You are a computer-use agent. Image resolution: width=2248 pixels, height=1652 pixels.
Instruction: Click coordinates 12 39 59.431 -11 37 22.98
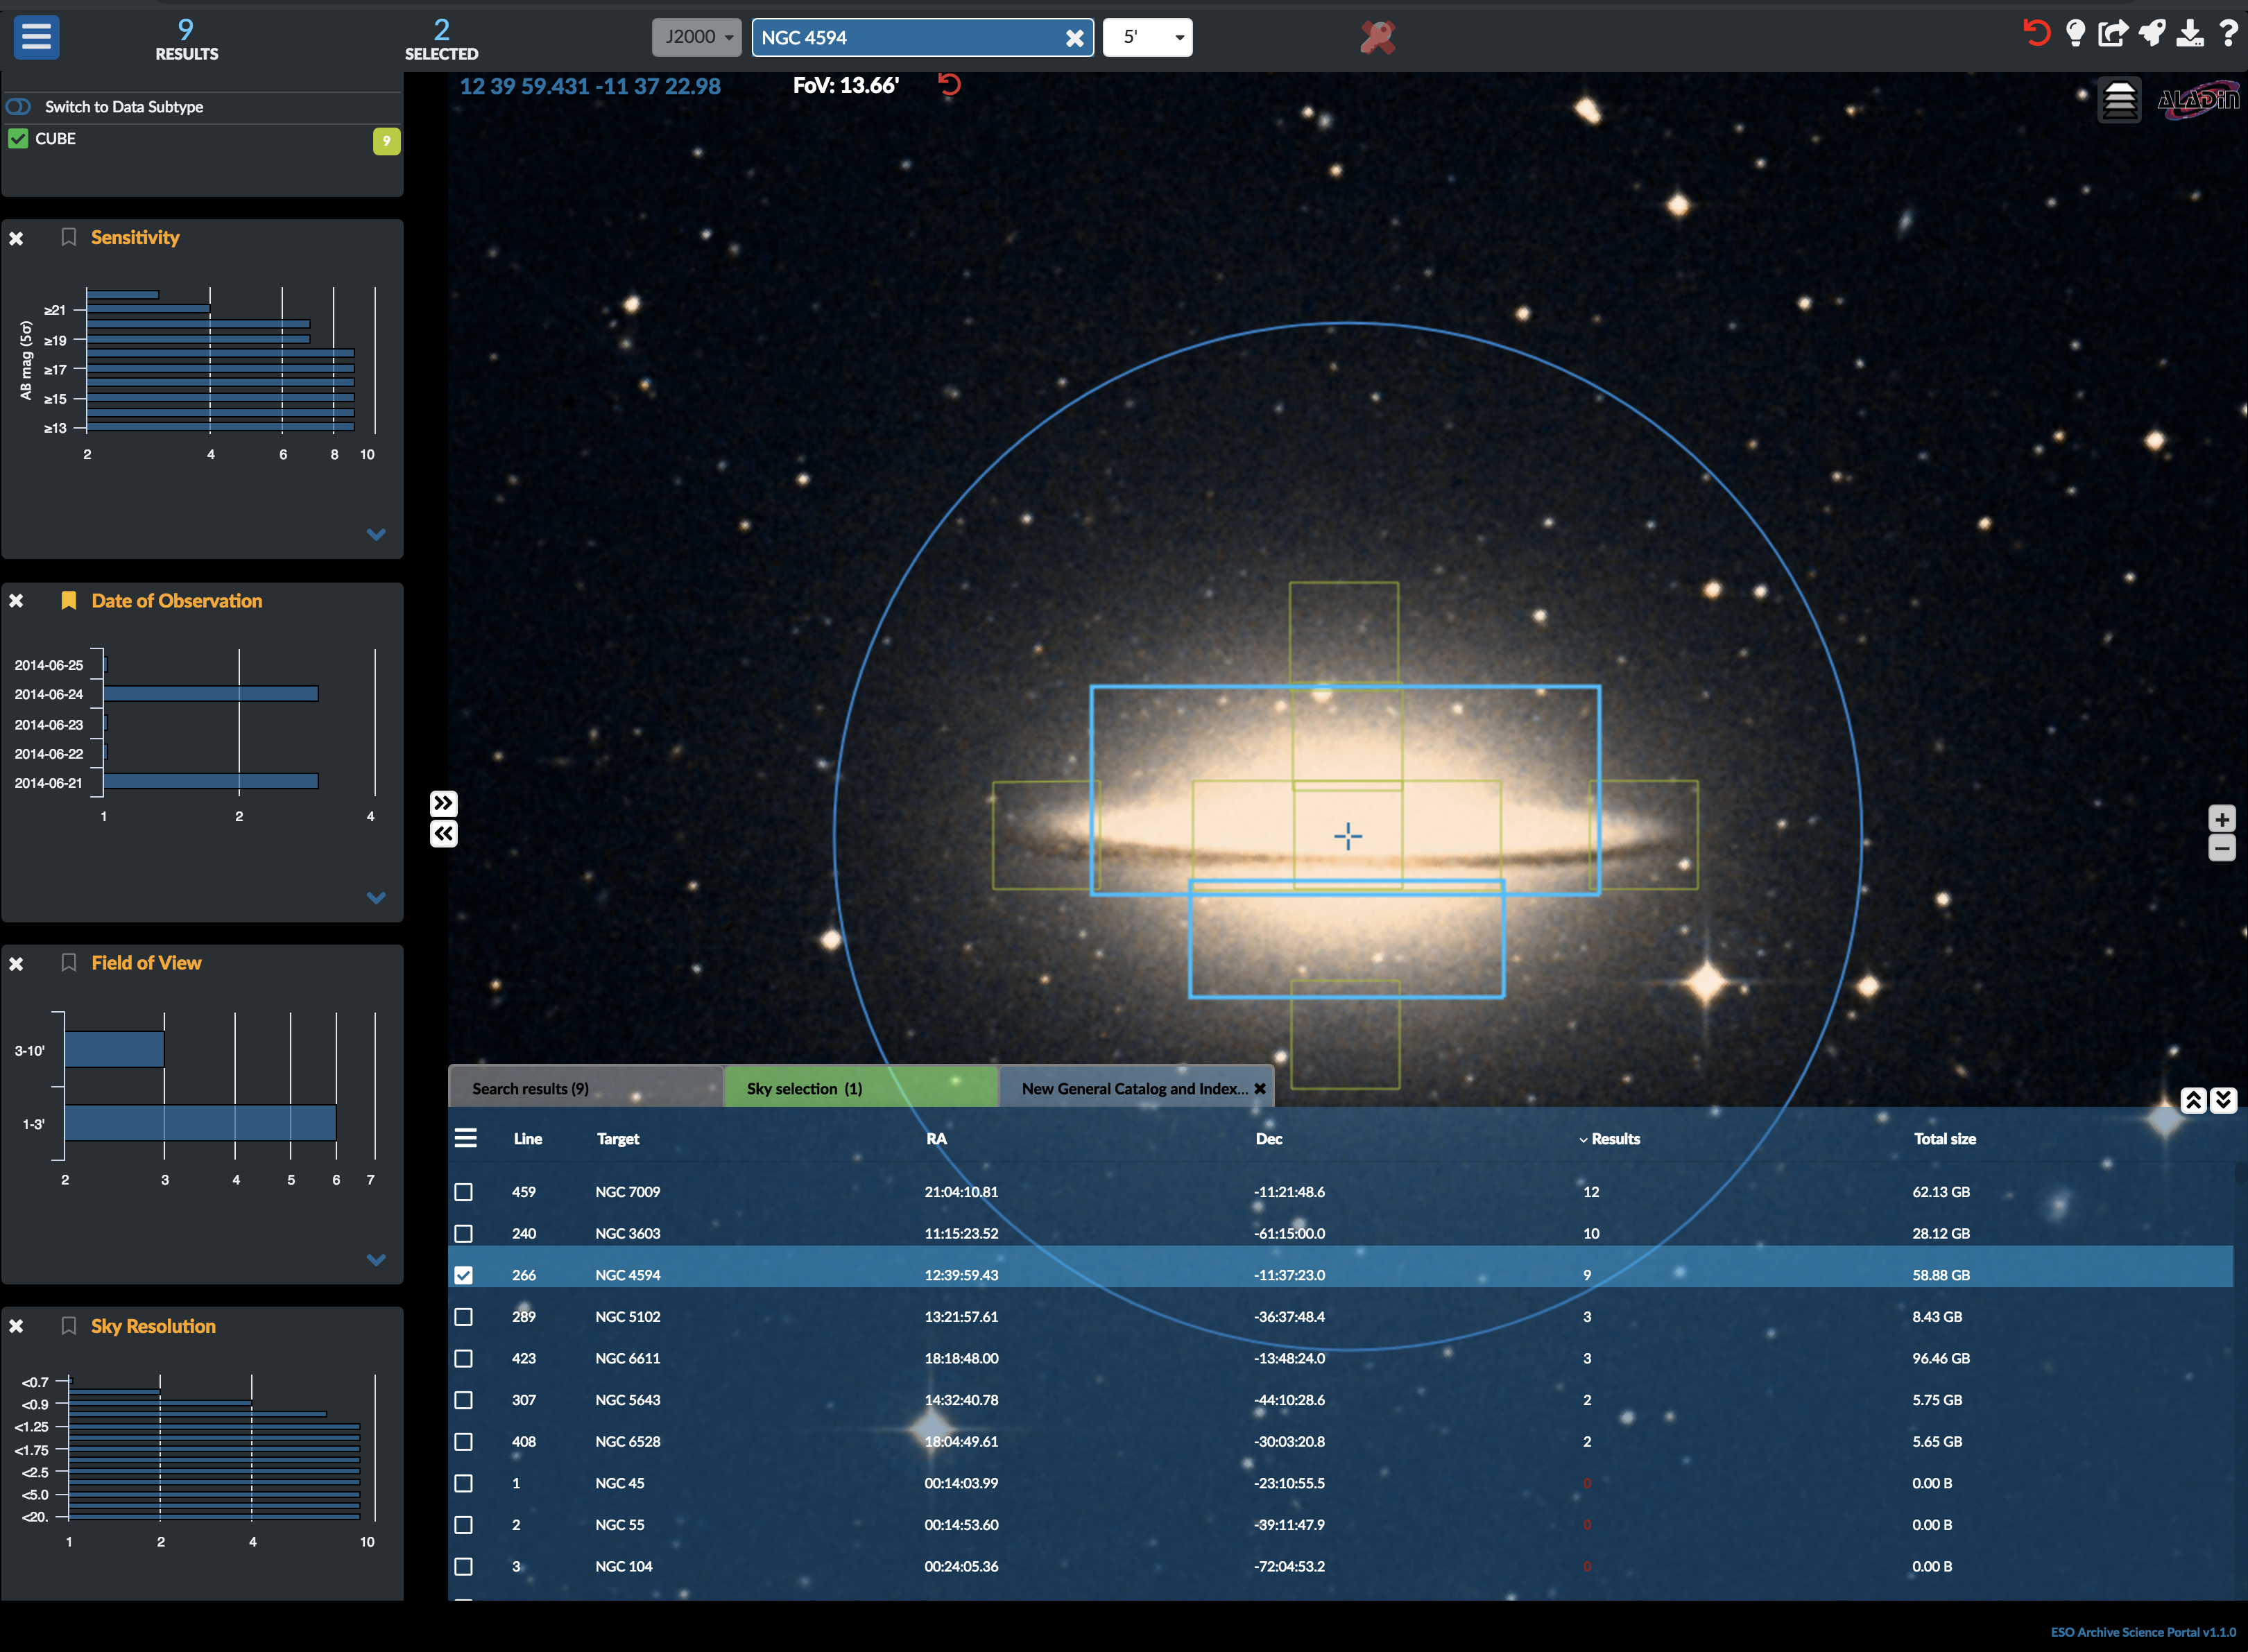[x=590, y=86]
